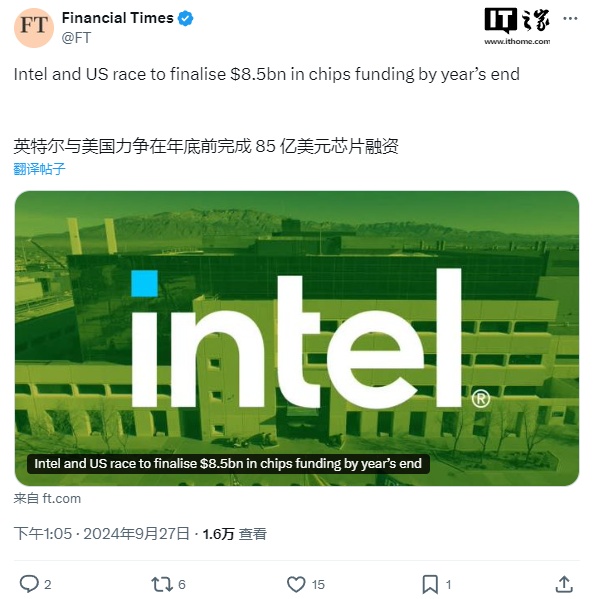
Task: Click the post timestamp 下午1:05
Action: pyautogui.click(x=43, y=533)
